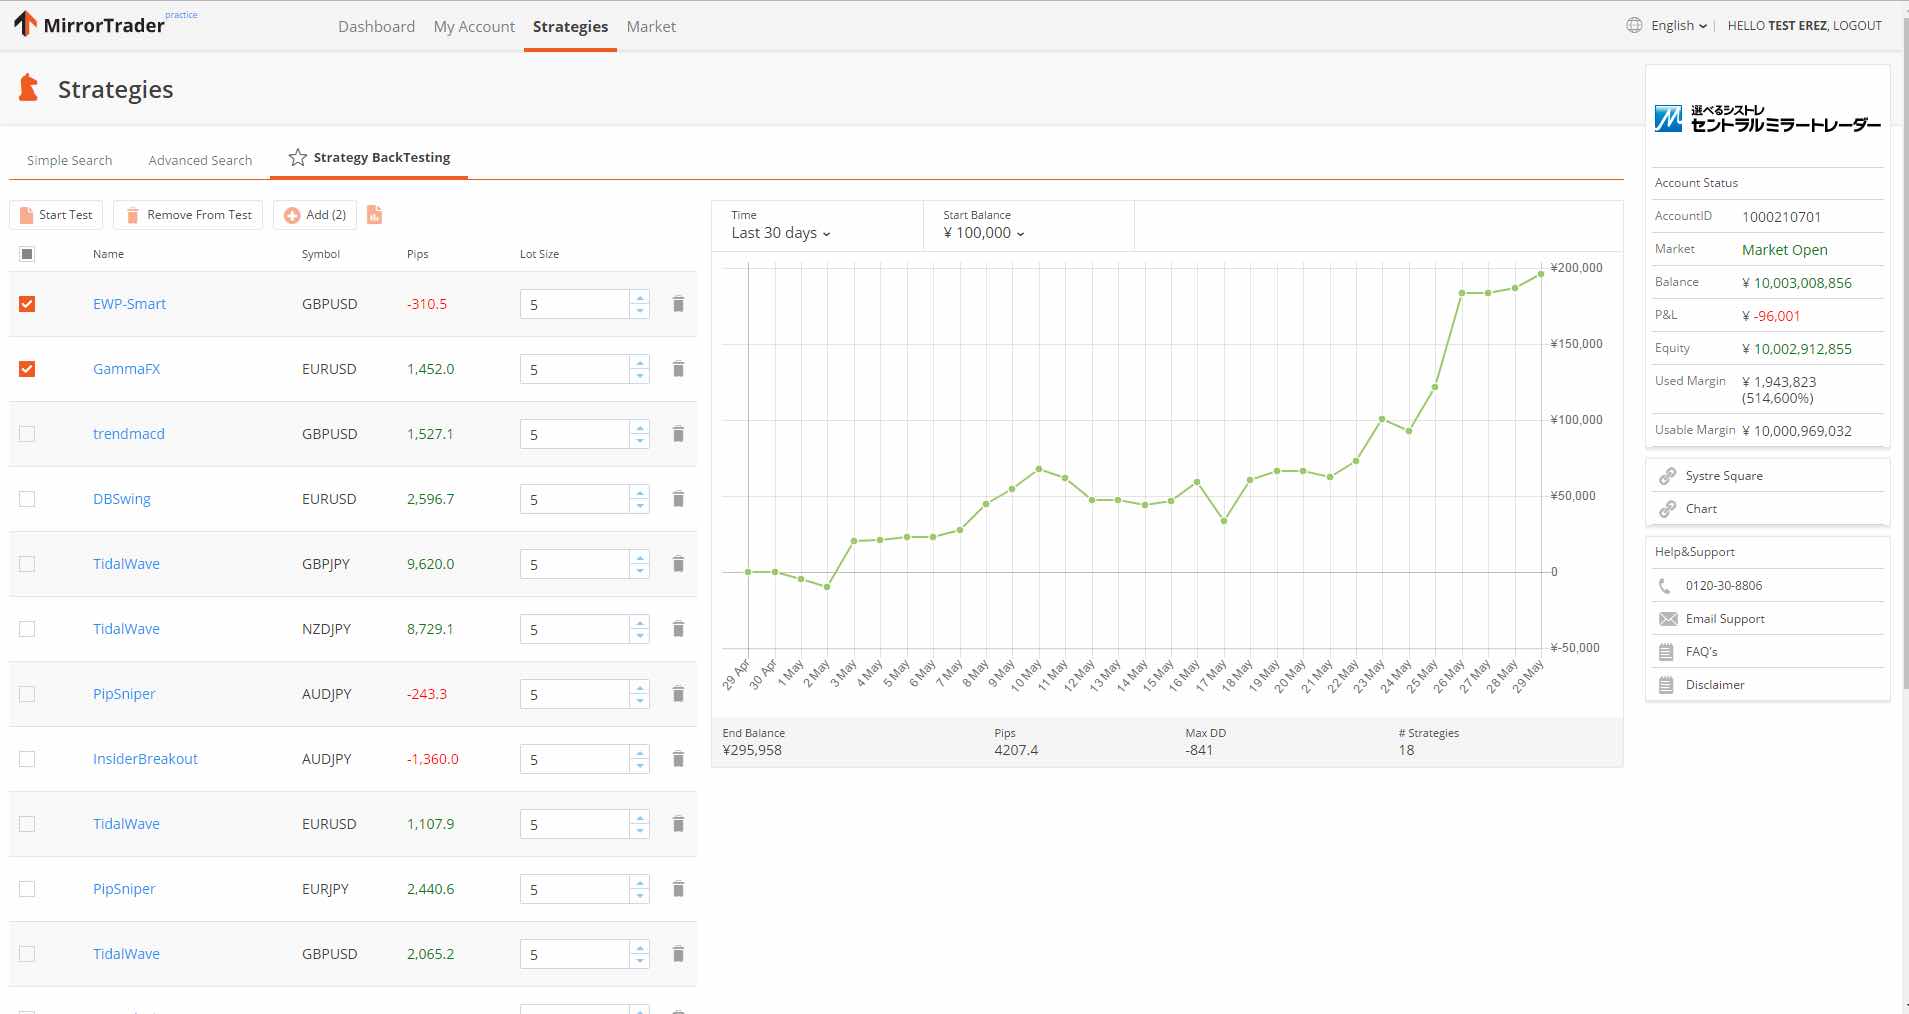This screenshot has width=1909, height=1014.
Task: Click the globe language icon
Action: (x=1634, y=26)
